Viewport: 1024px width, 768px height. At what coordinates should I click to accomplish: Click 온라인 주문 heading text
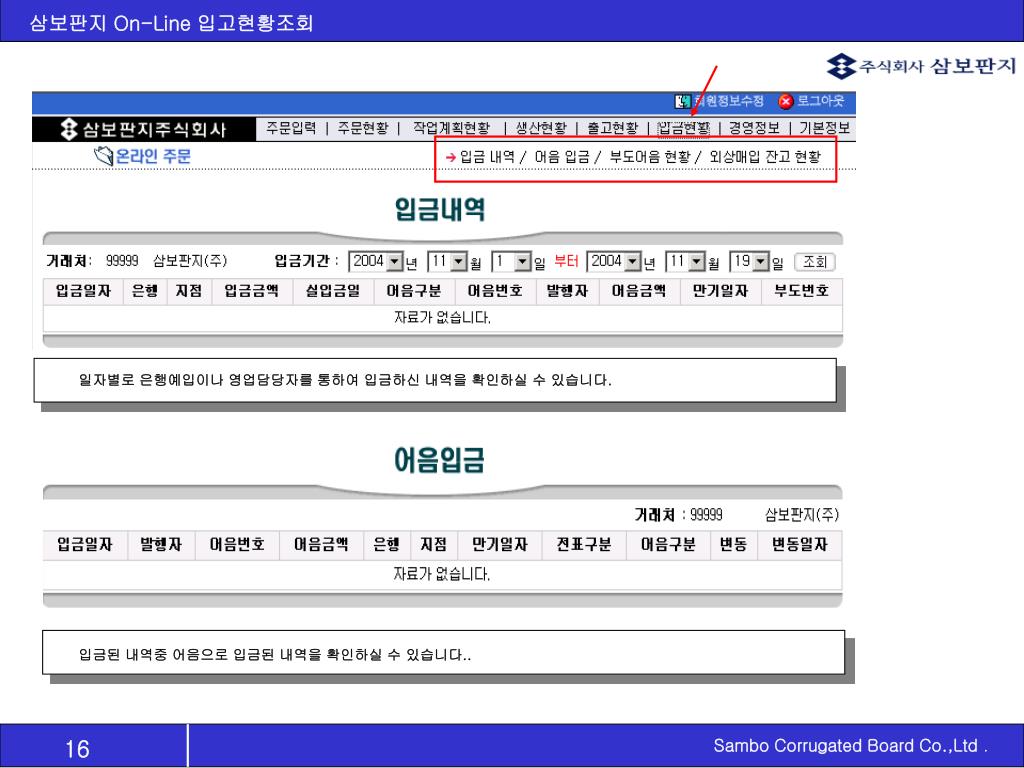pyautogui.click(x=153, y=157)
